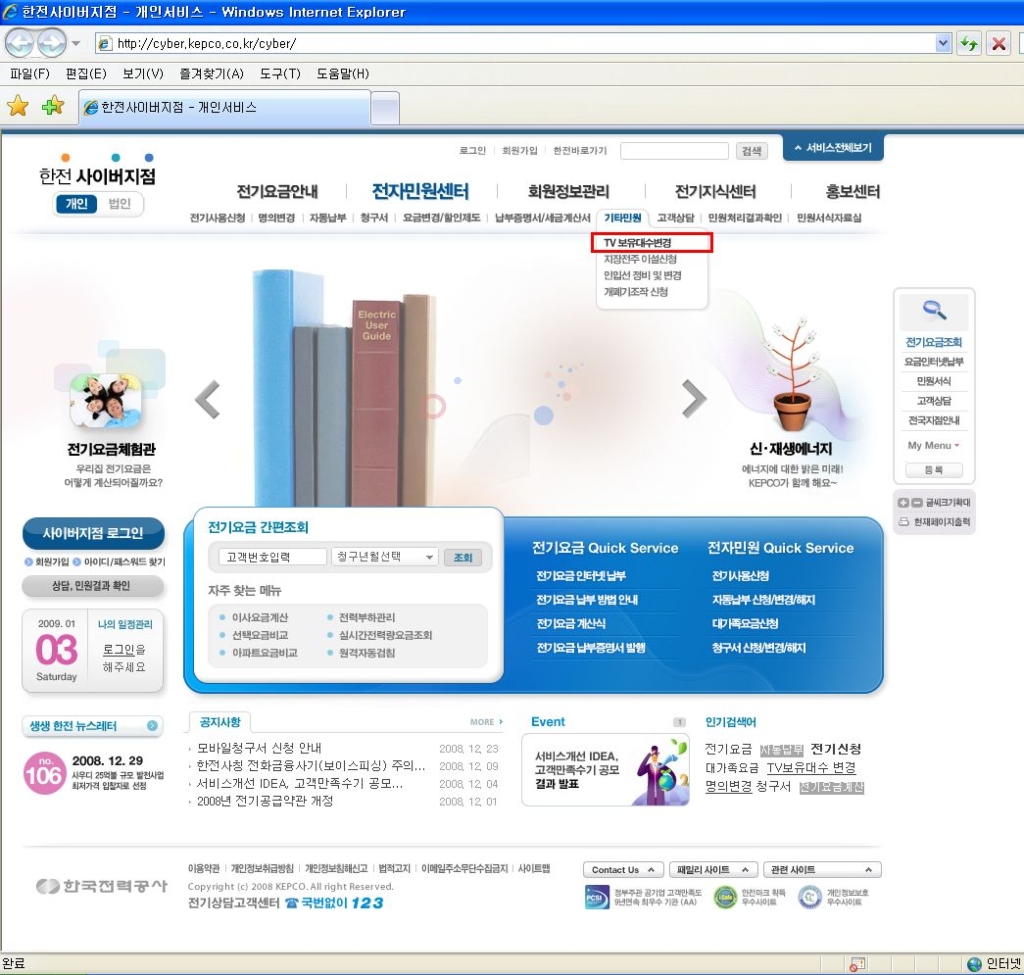The width and height of the screenshot is (1024, 975).
Task: Expand the 패밀리 사이트 dropdown
Action: [712, 870]
